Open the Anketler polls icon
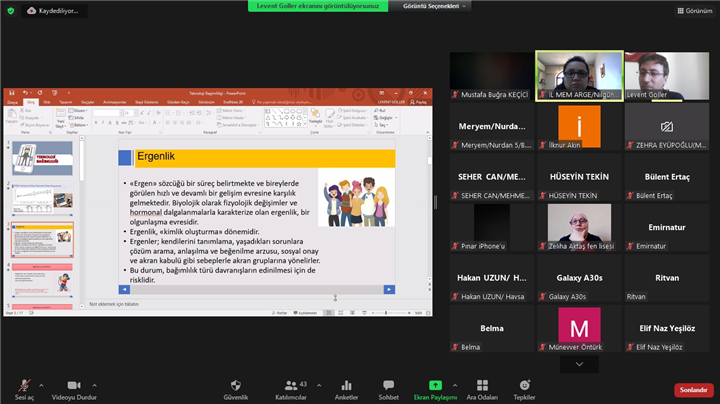The width and height of the screenshot is (720, 404). pos(346,388)
